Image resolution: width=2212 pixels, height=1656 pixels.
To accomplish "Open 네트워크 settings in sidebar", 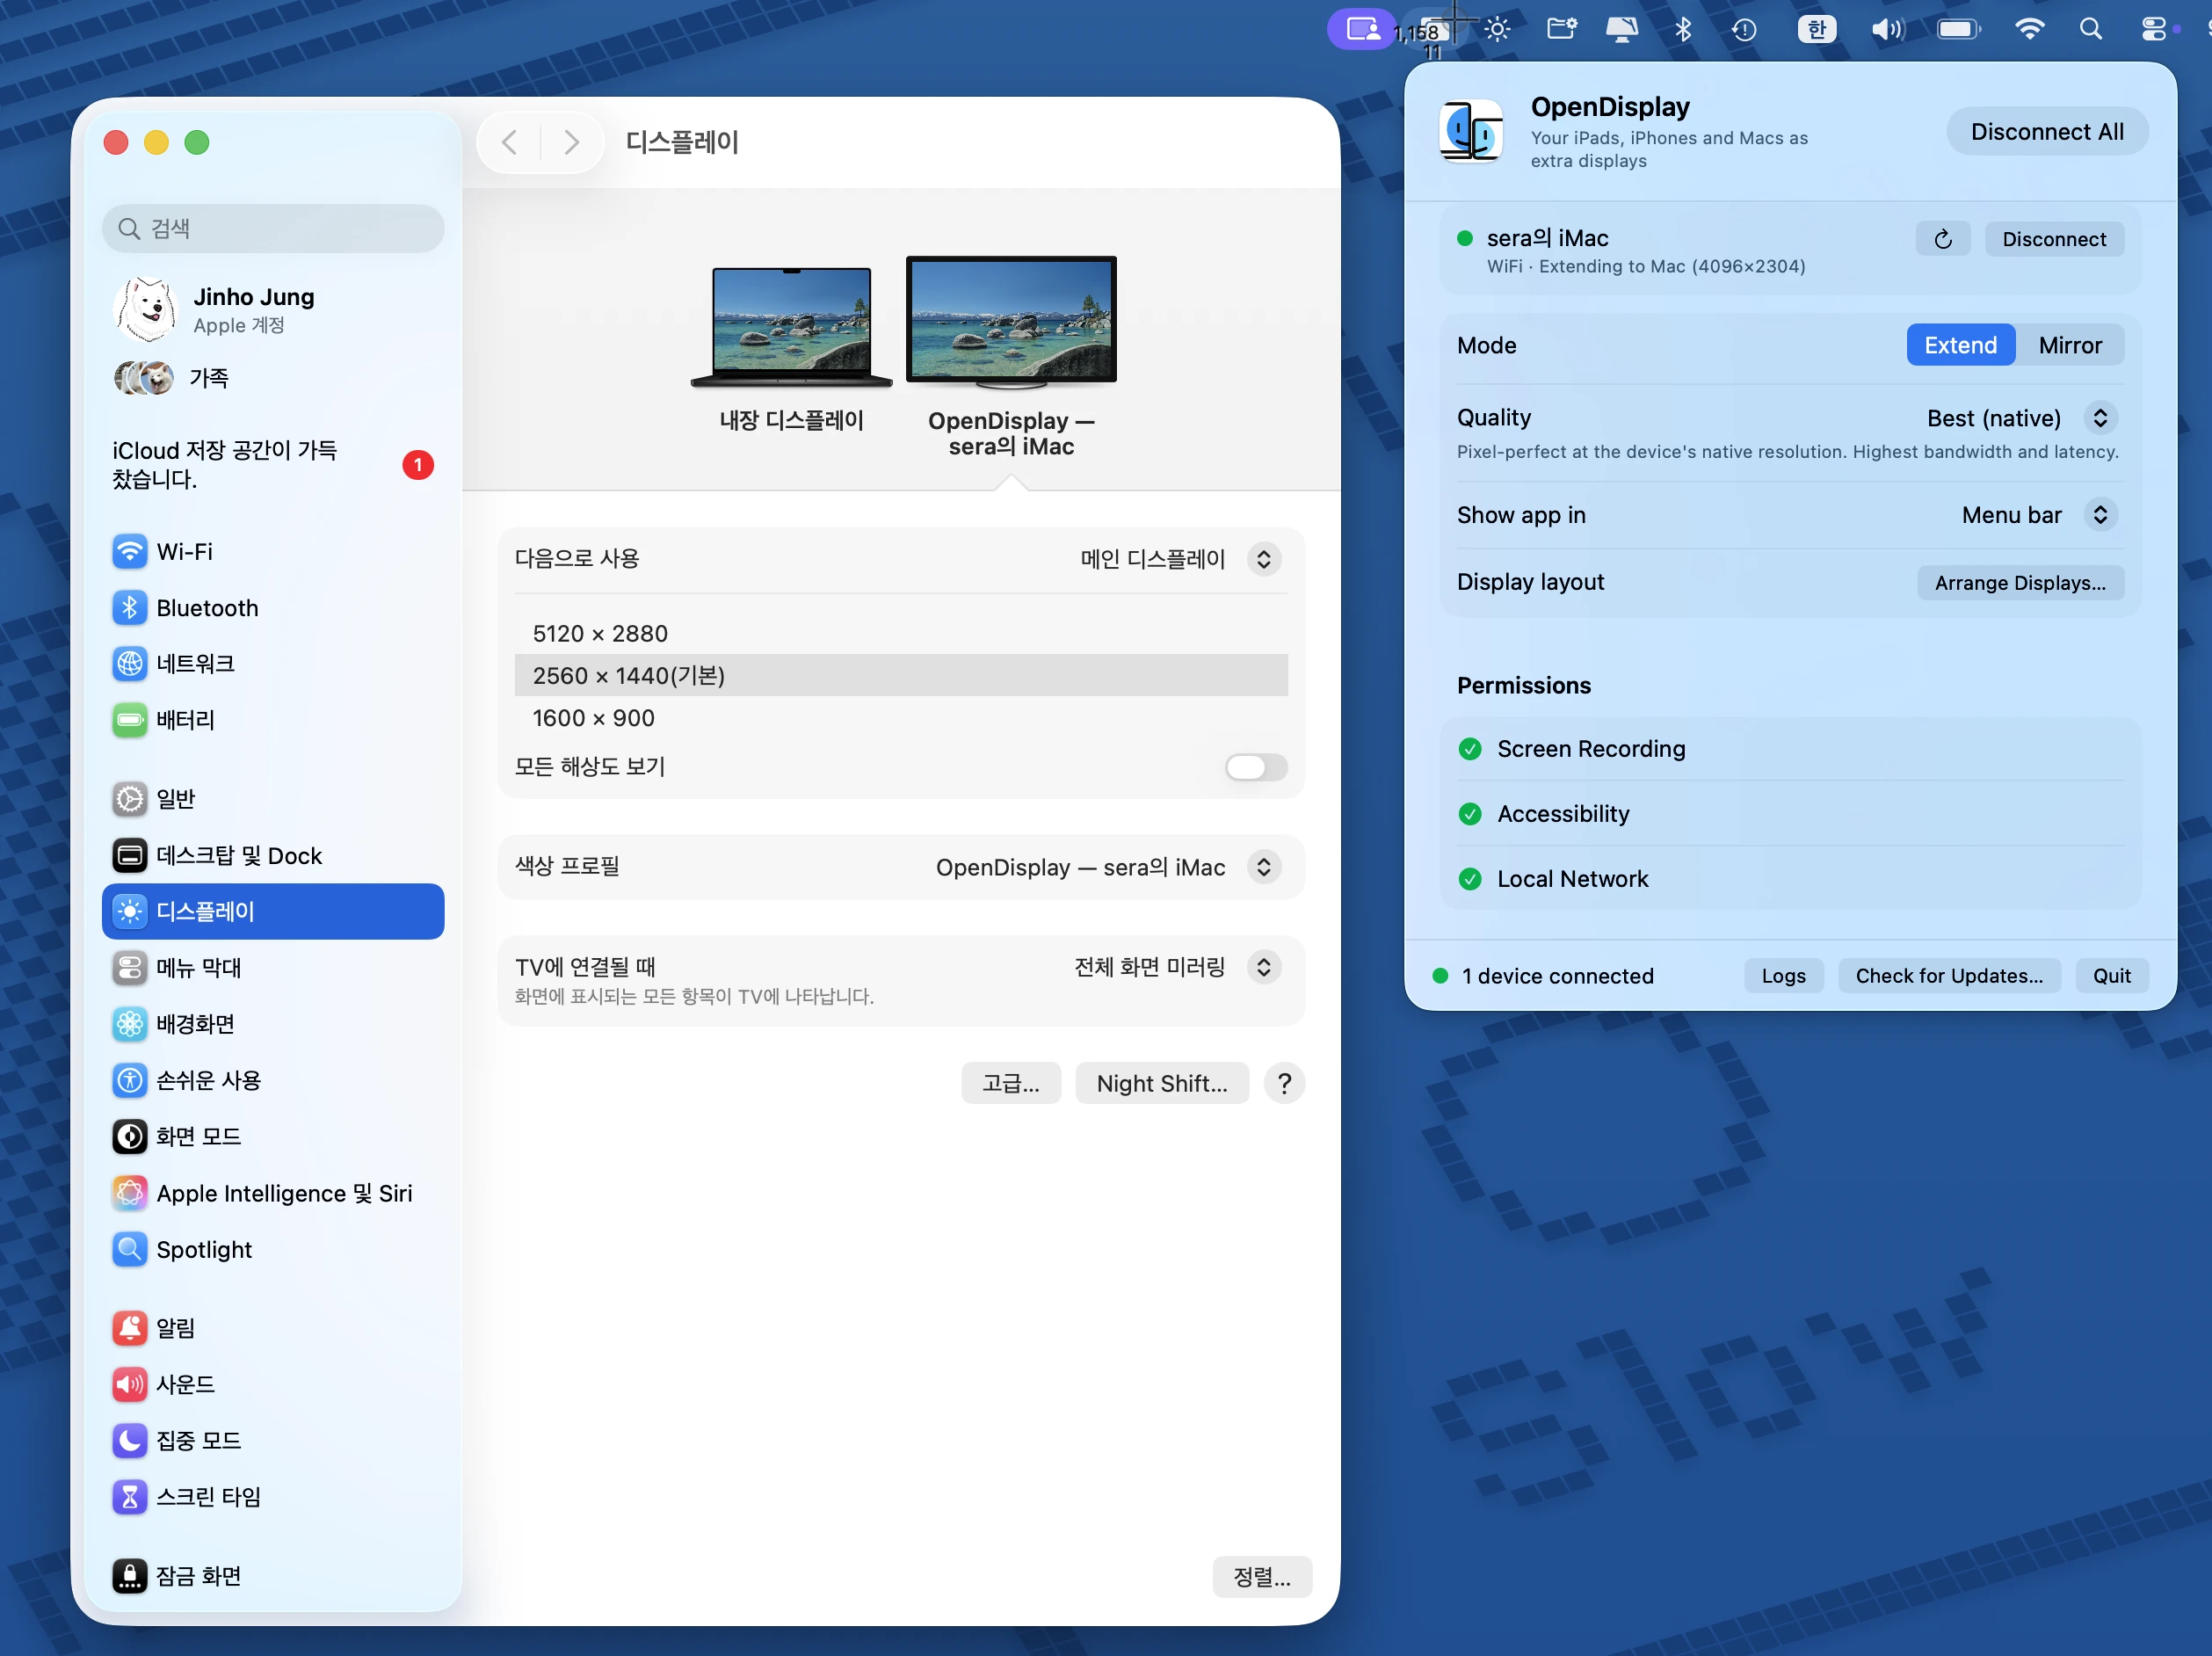I will [x=272, y=663].
